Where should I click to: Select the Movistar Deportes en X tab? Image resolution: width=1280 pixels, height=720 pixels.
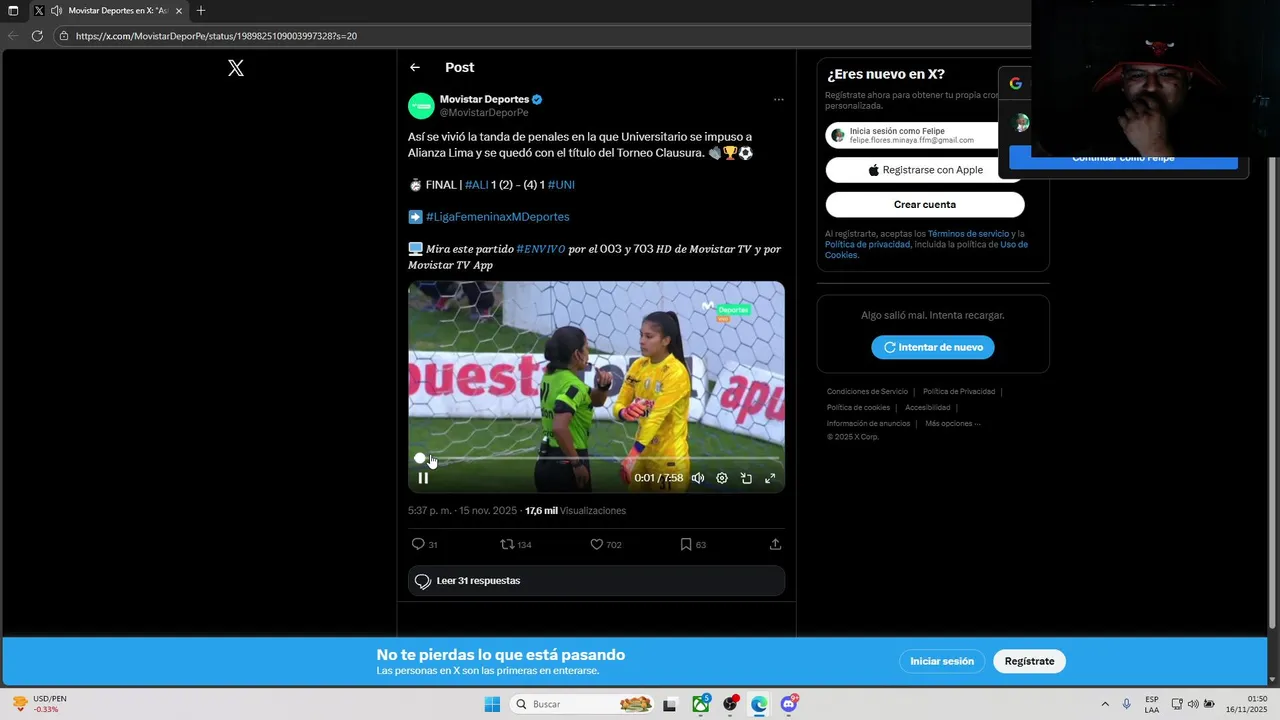click(108, 11)
